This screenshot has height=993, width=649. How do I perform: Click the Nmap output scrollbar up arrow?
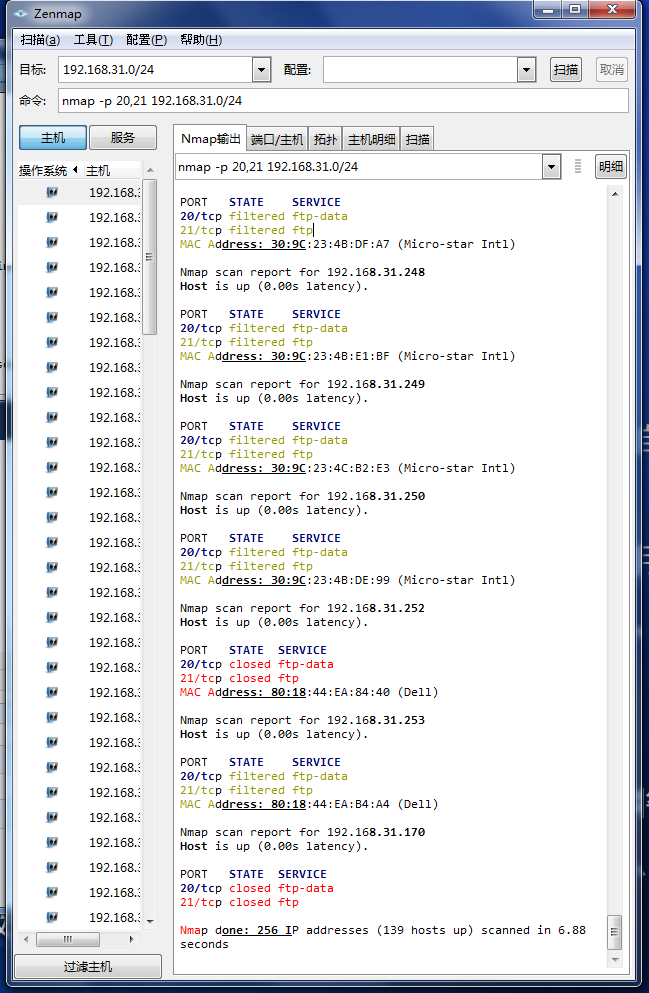coord(615,194)
